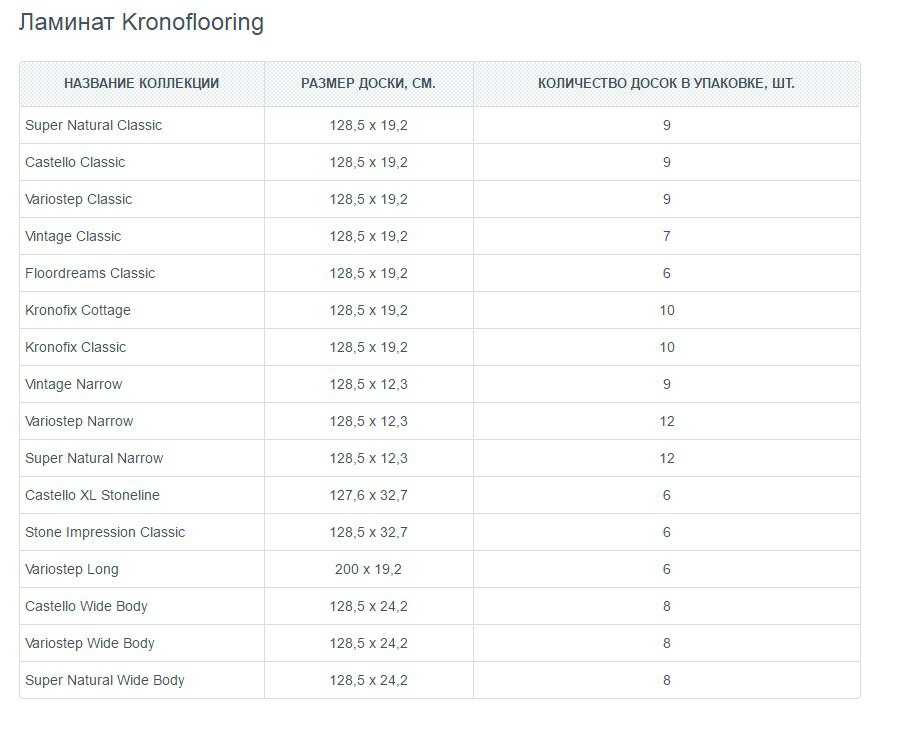Screen dimensions: 903x729
Task: Click the Super Natural Wide Body name
Action: (105, 680)
